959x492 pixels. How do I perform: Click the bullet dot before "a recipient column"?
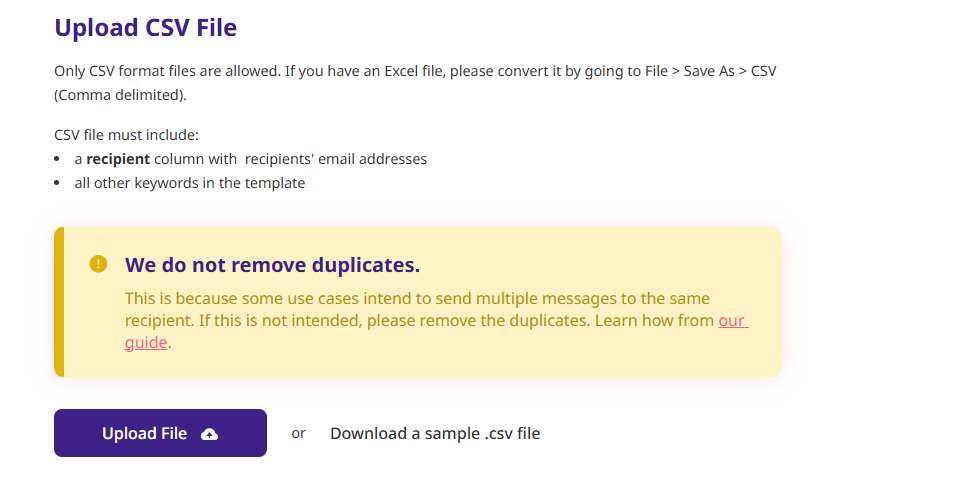(x=58, y=159)
